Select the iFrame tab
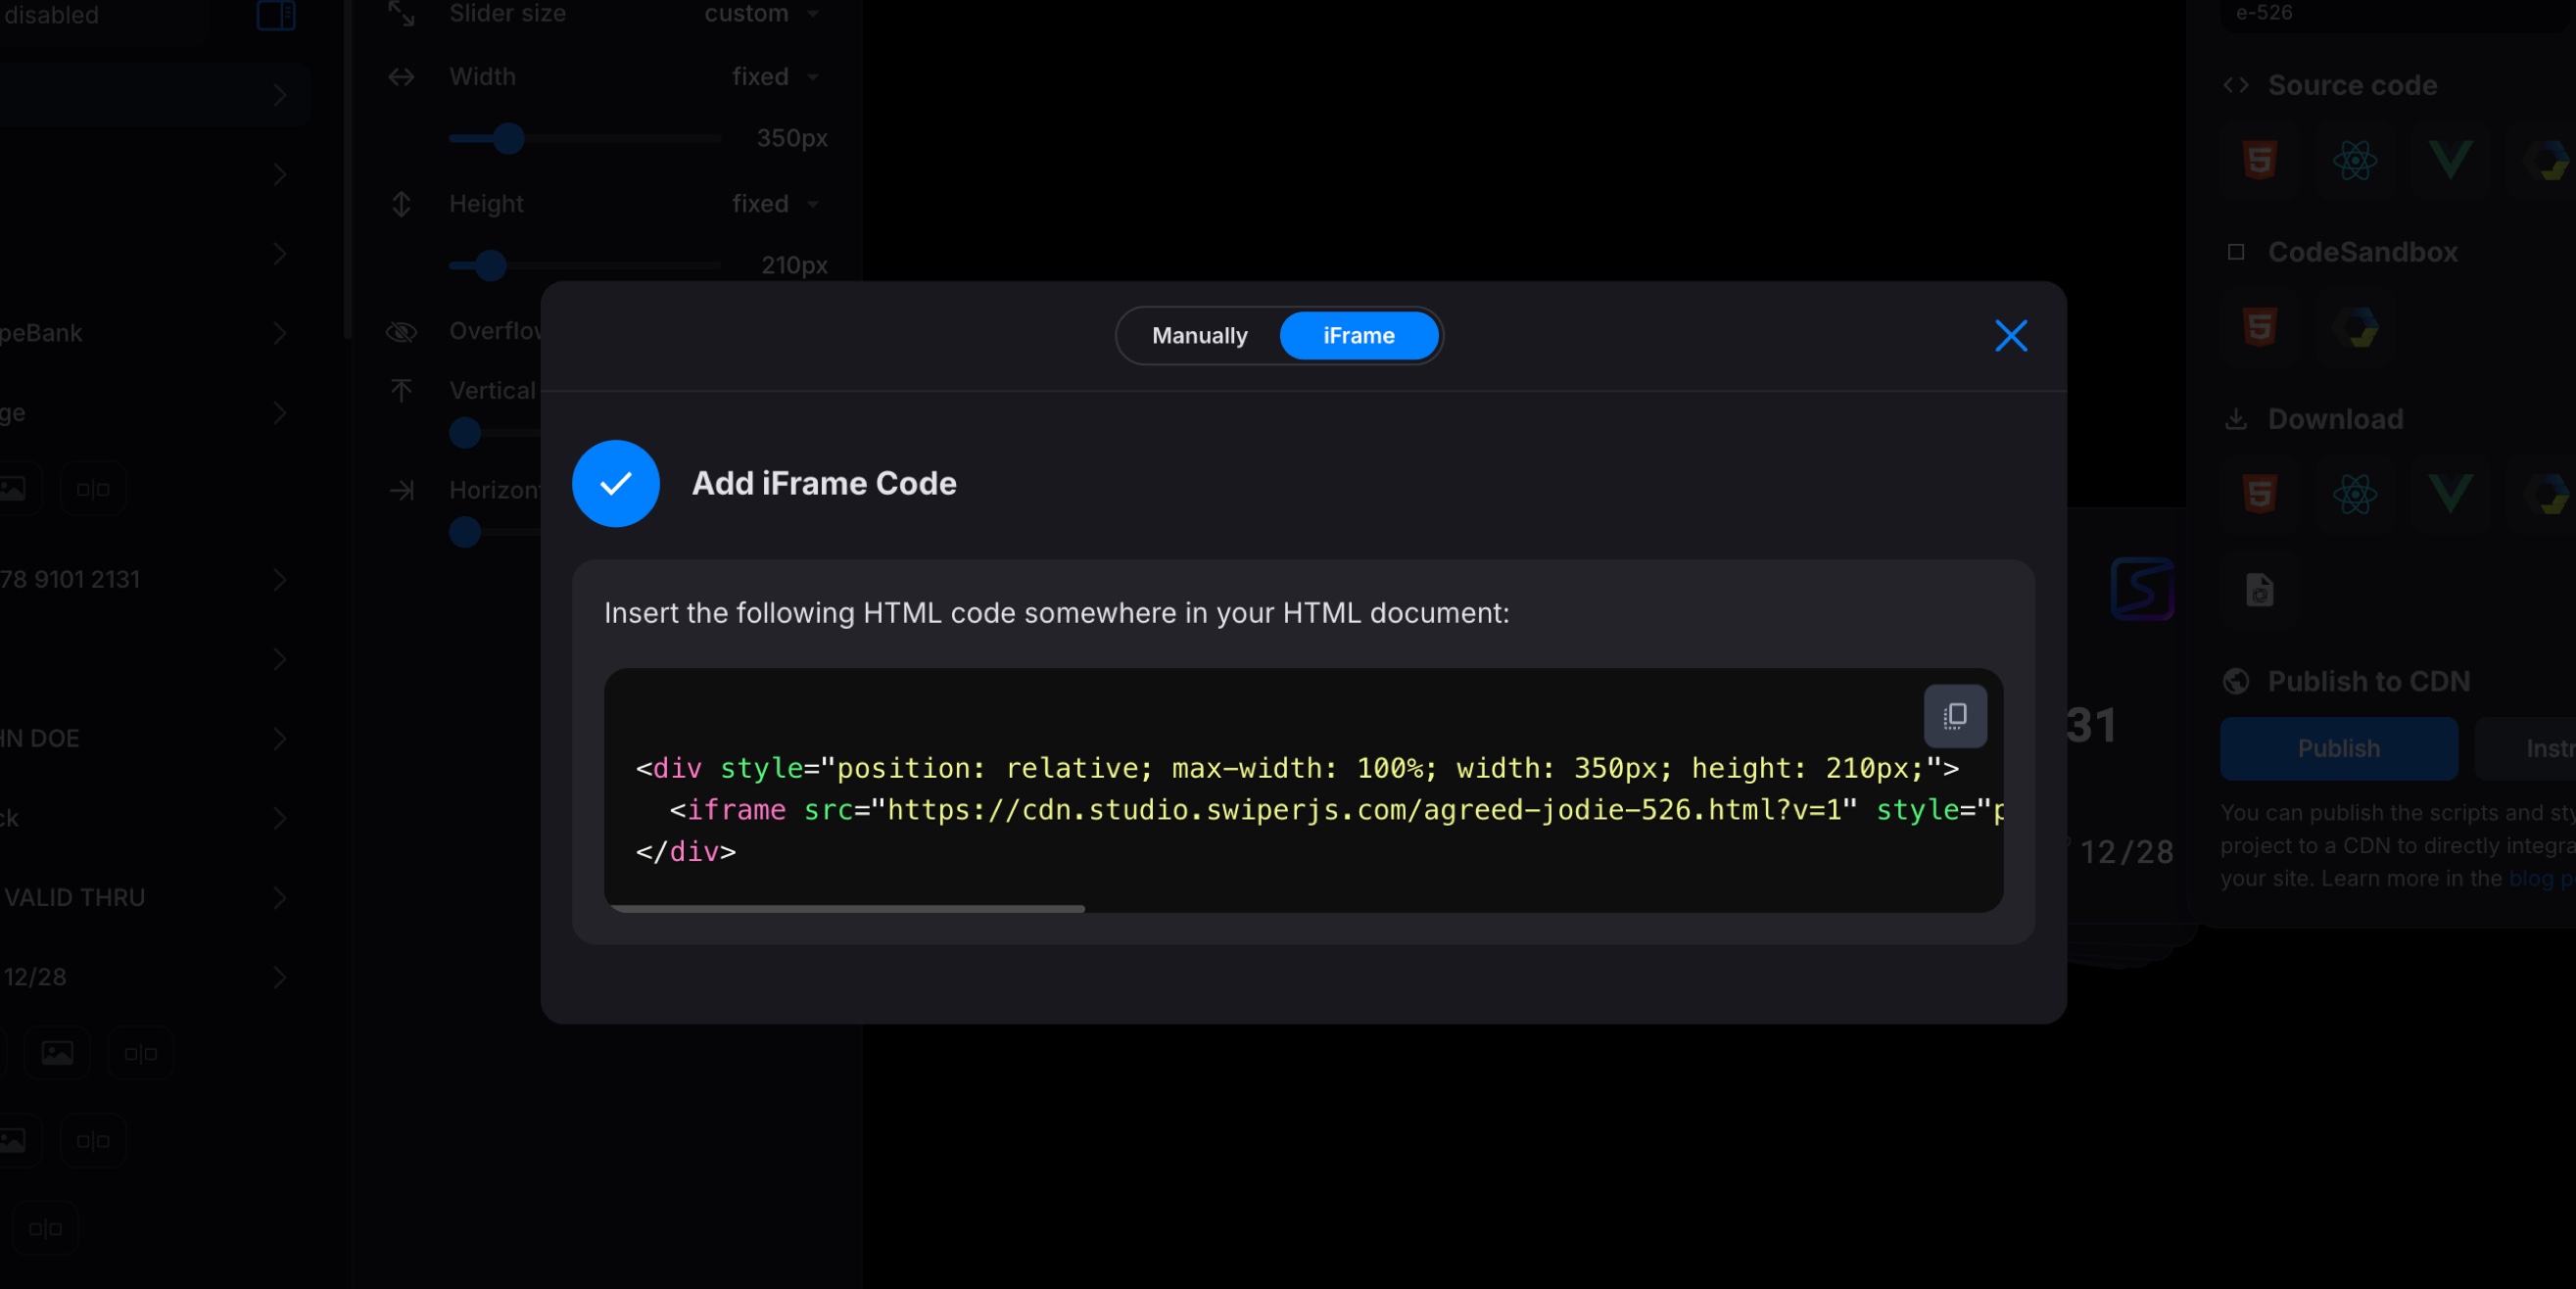Viewport: 2576px width, 1289px height. coord(1358,336)
